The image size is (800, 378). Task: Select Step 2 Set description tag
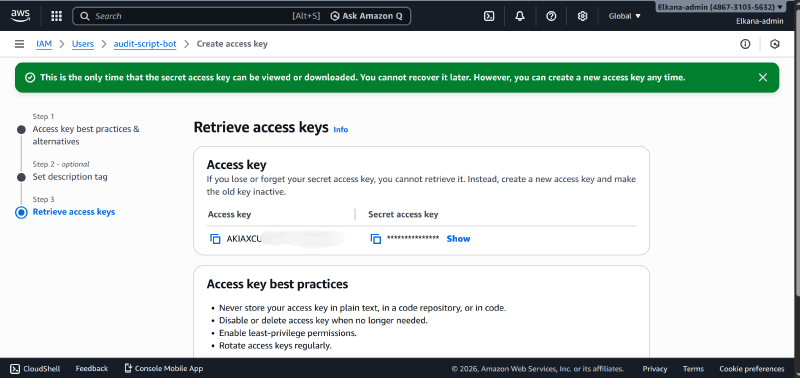coord(70,177)
